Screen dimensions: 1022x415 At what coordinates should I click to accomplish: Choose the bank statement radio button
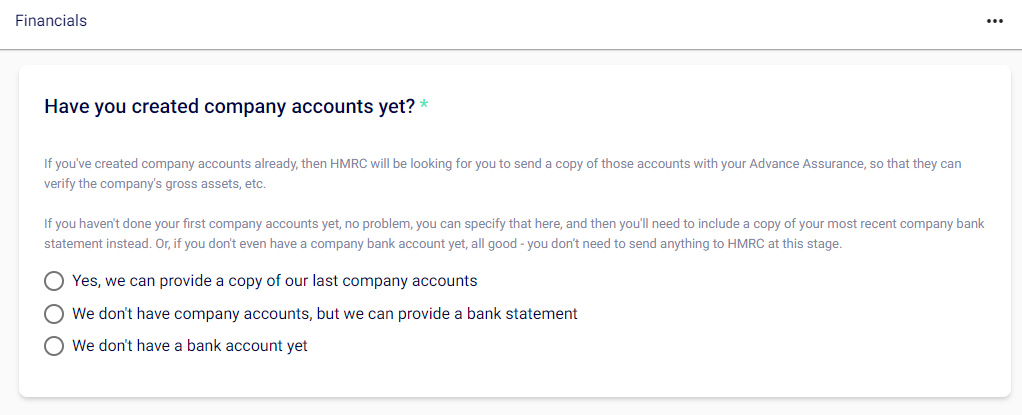click(x=55, y=314)
